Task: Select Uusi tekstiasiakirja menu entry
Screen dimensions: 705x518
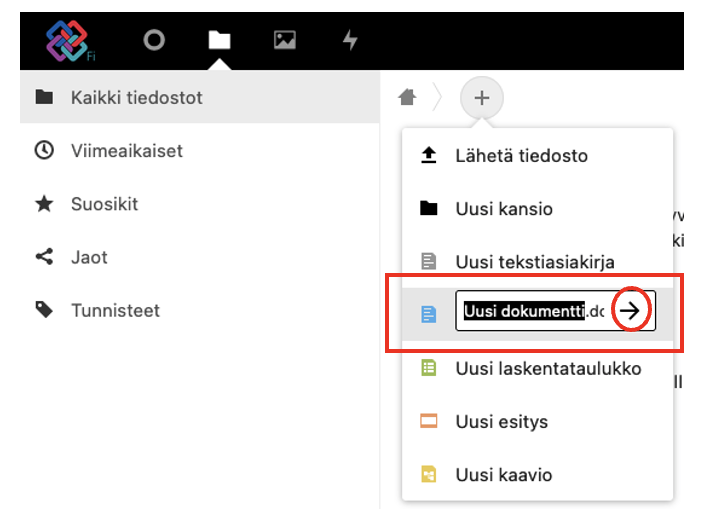Action: pos(534,262)
